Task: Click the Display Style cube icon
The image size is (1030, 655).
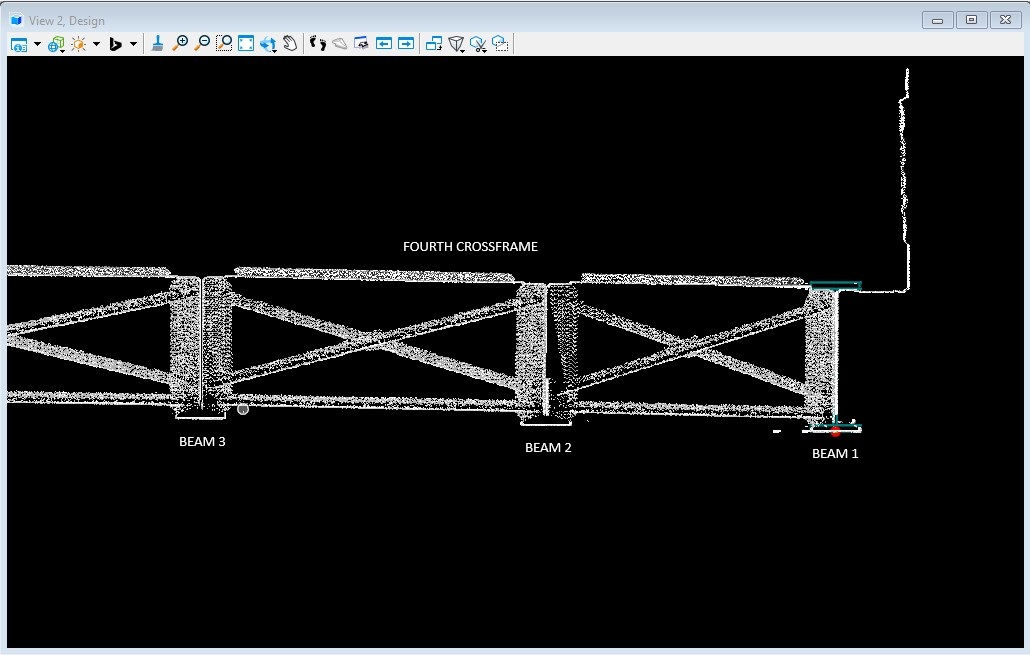Action: 55,44
